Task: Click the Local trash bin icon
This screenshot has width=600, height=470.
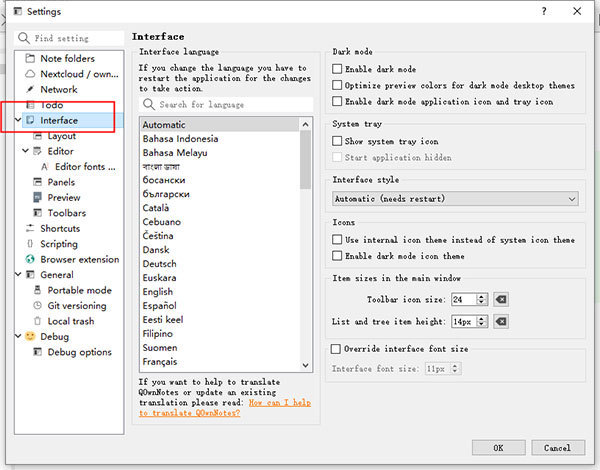Action: pos(38,321)
